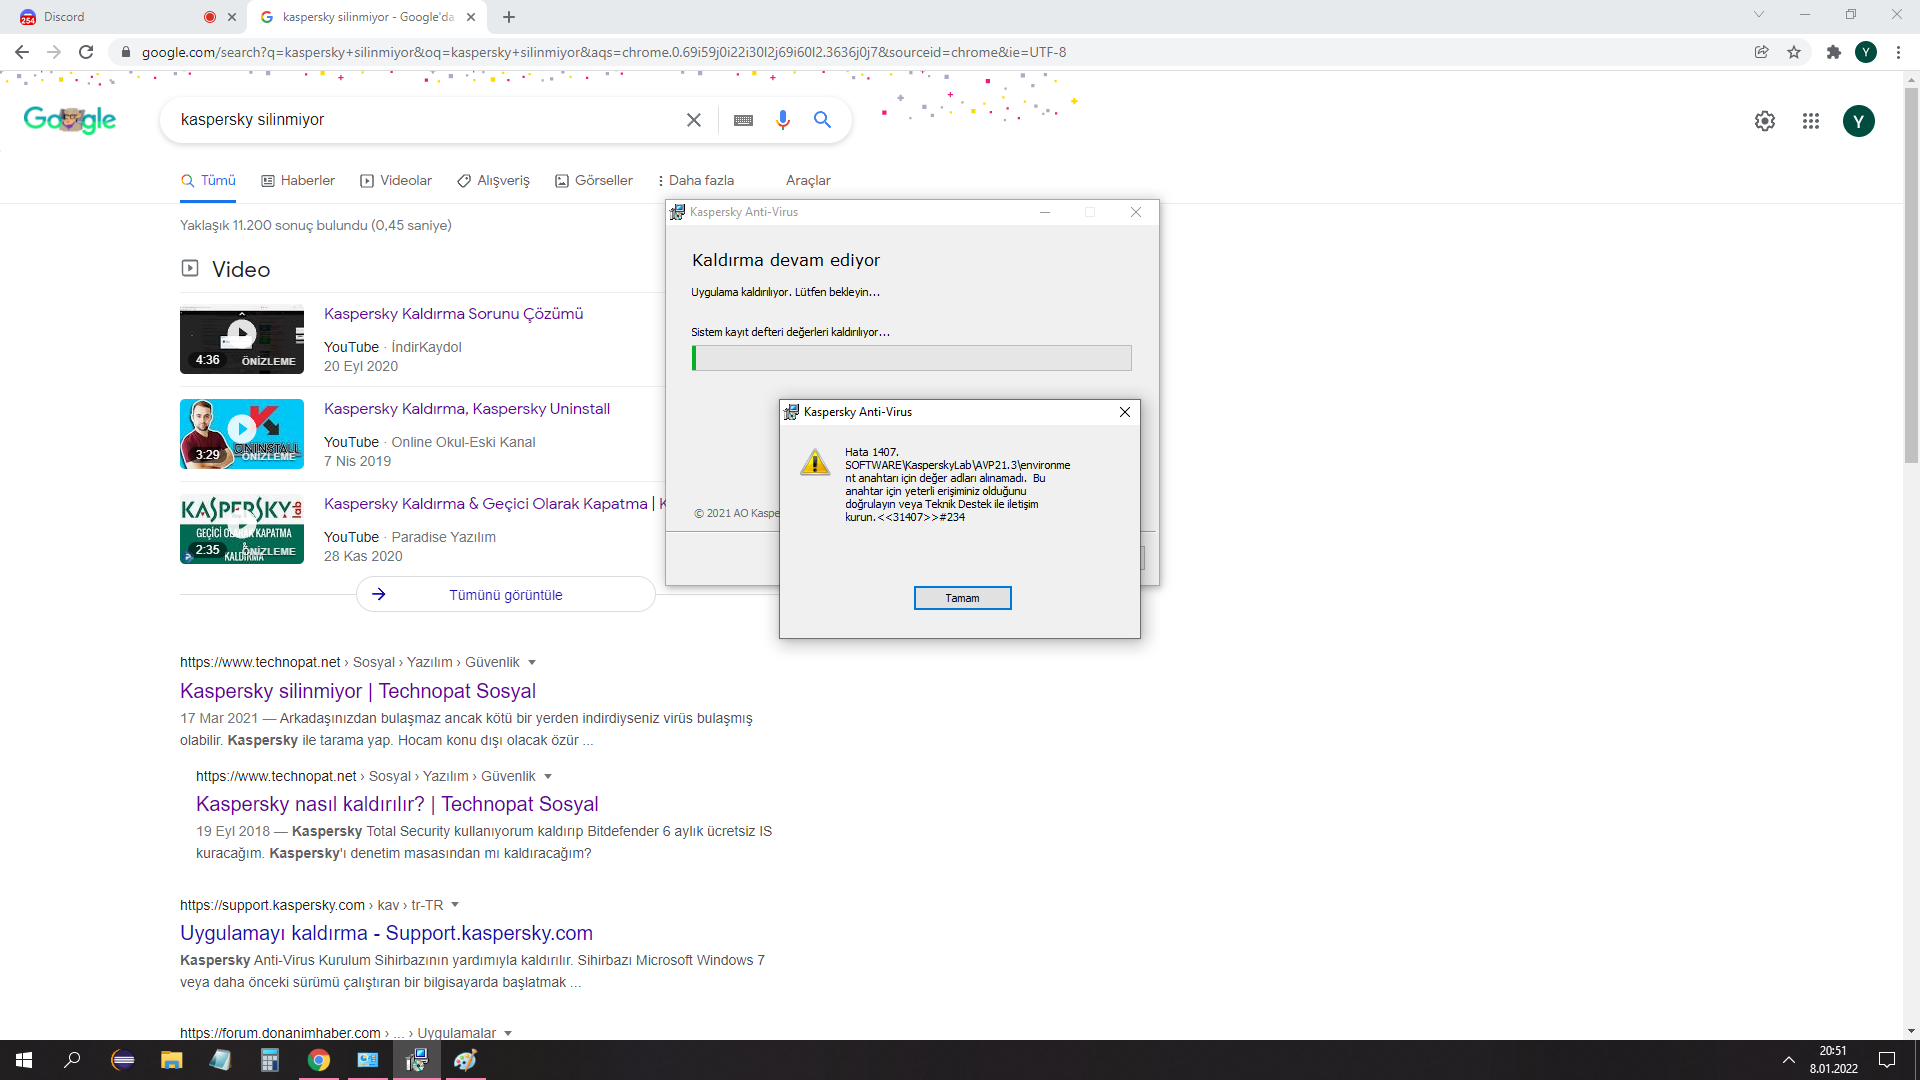The height and width of the screenshot is (1080, 1920).
Task: Click the blue search magnifier icon
Action: [x=822, y=120]
